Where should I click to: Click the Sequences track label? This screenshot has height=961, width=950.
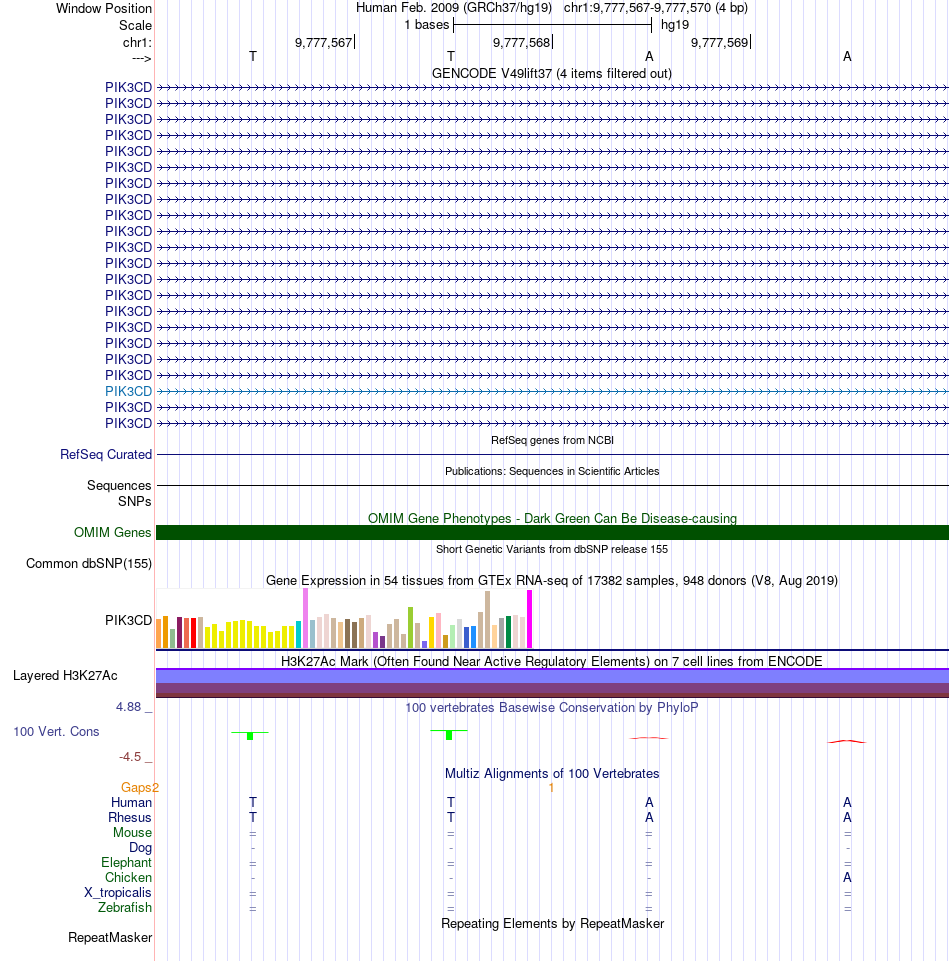click(119, 485)
